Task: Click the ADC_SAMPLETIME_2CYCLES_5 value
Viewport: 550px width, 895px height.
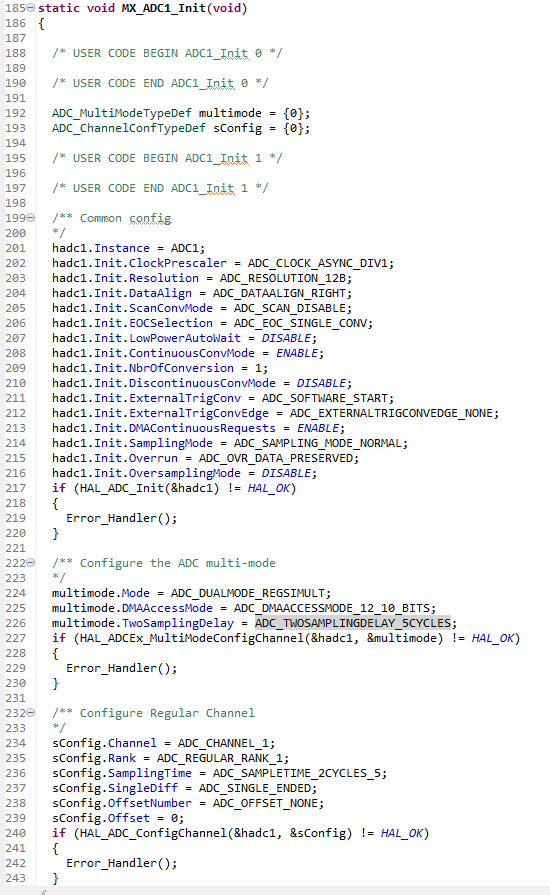Action: pos(297,773)
